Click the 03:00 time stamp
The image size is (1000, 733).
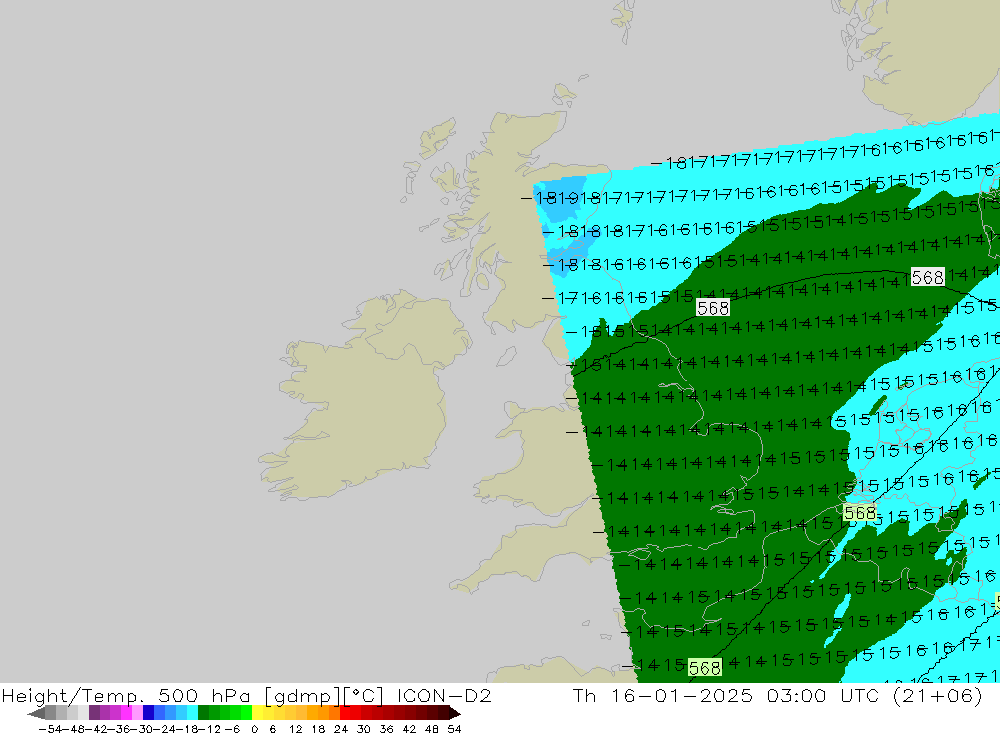click(796, 696)
